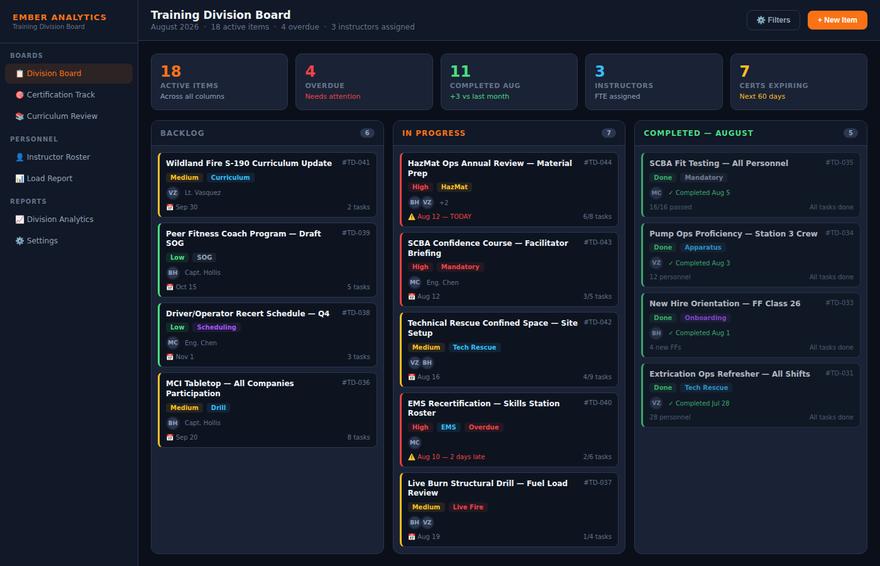The width and height of the screenshot is (880, 566).
Task: Click the Division Analytics graph icon
Action: 20,219
